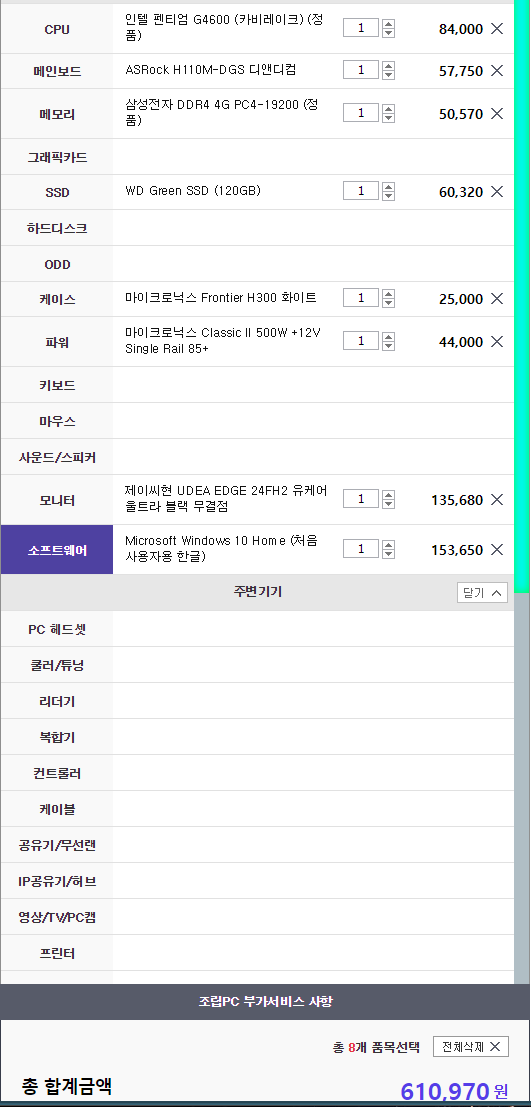Select the 공유기/무선랜 category

click(57, 845)
